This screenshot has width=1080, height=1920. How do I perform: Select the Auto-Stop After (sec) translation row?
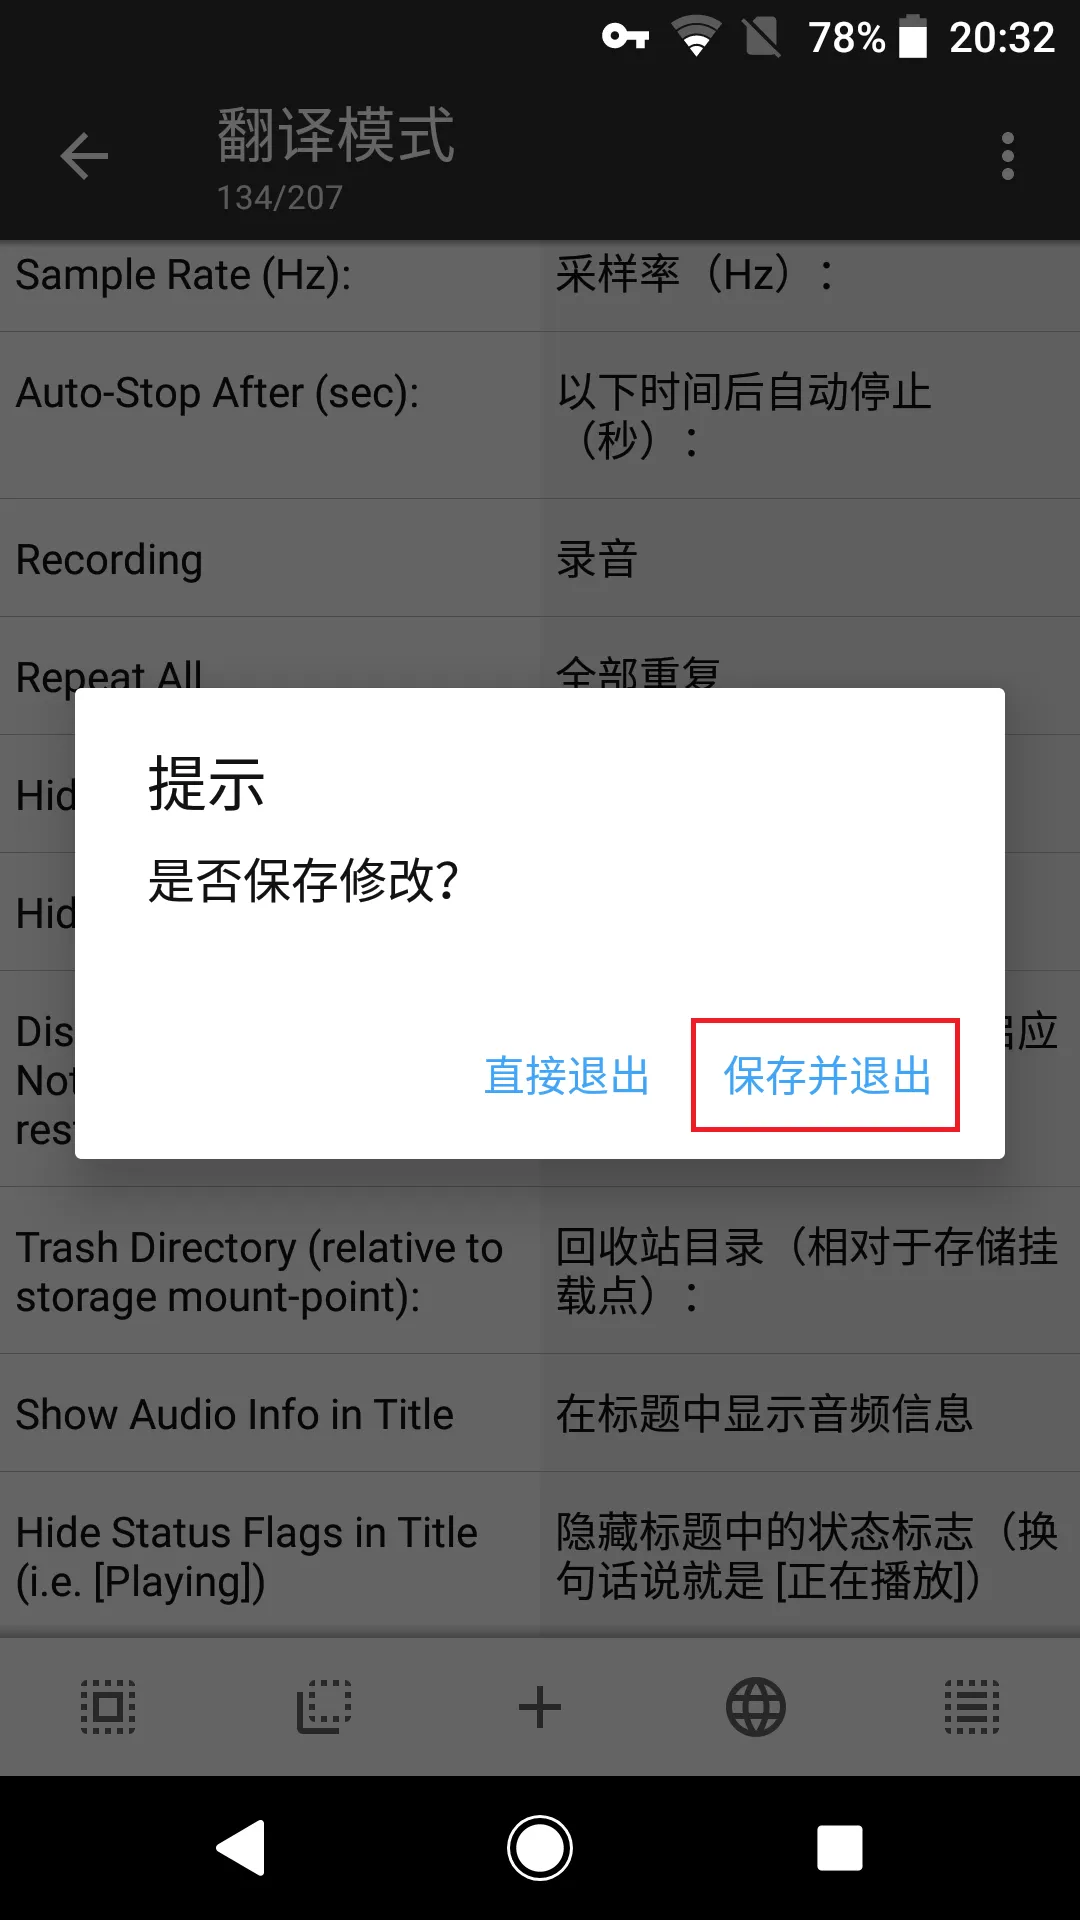[540, 415]
